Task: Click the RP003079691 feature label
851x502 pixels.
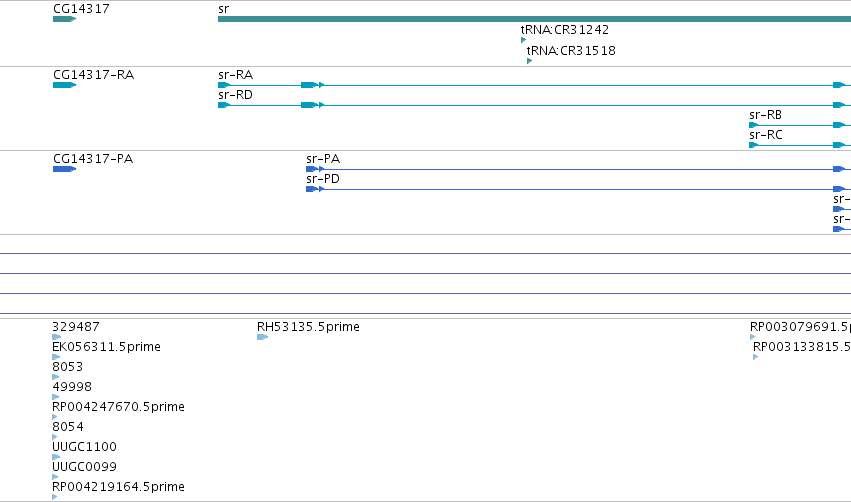Action: coord(800,327)
